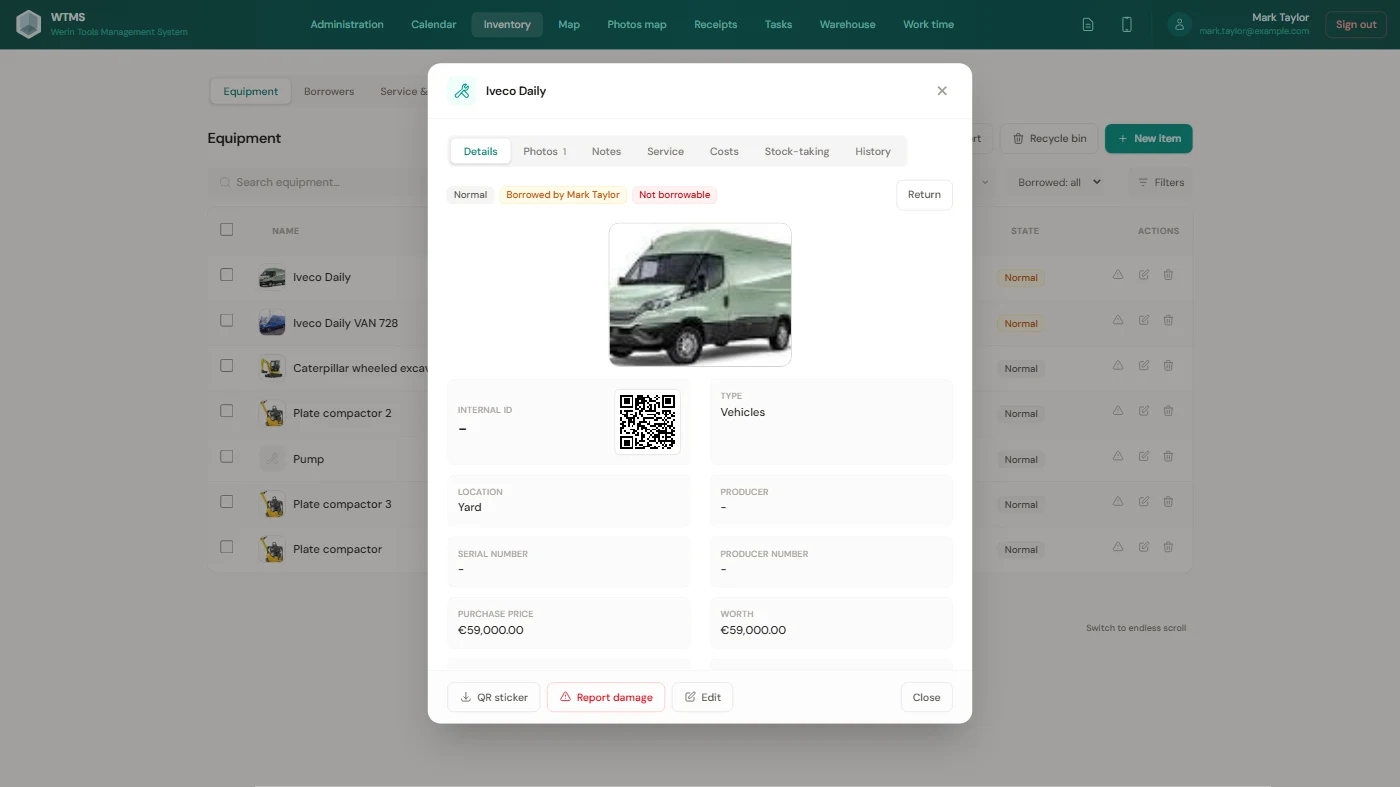This screenshot has height=787, width=1400.
Task: Click Switch to endless scroll link
Action: 1136,628
